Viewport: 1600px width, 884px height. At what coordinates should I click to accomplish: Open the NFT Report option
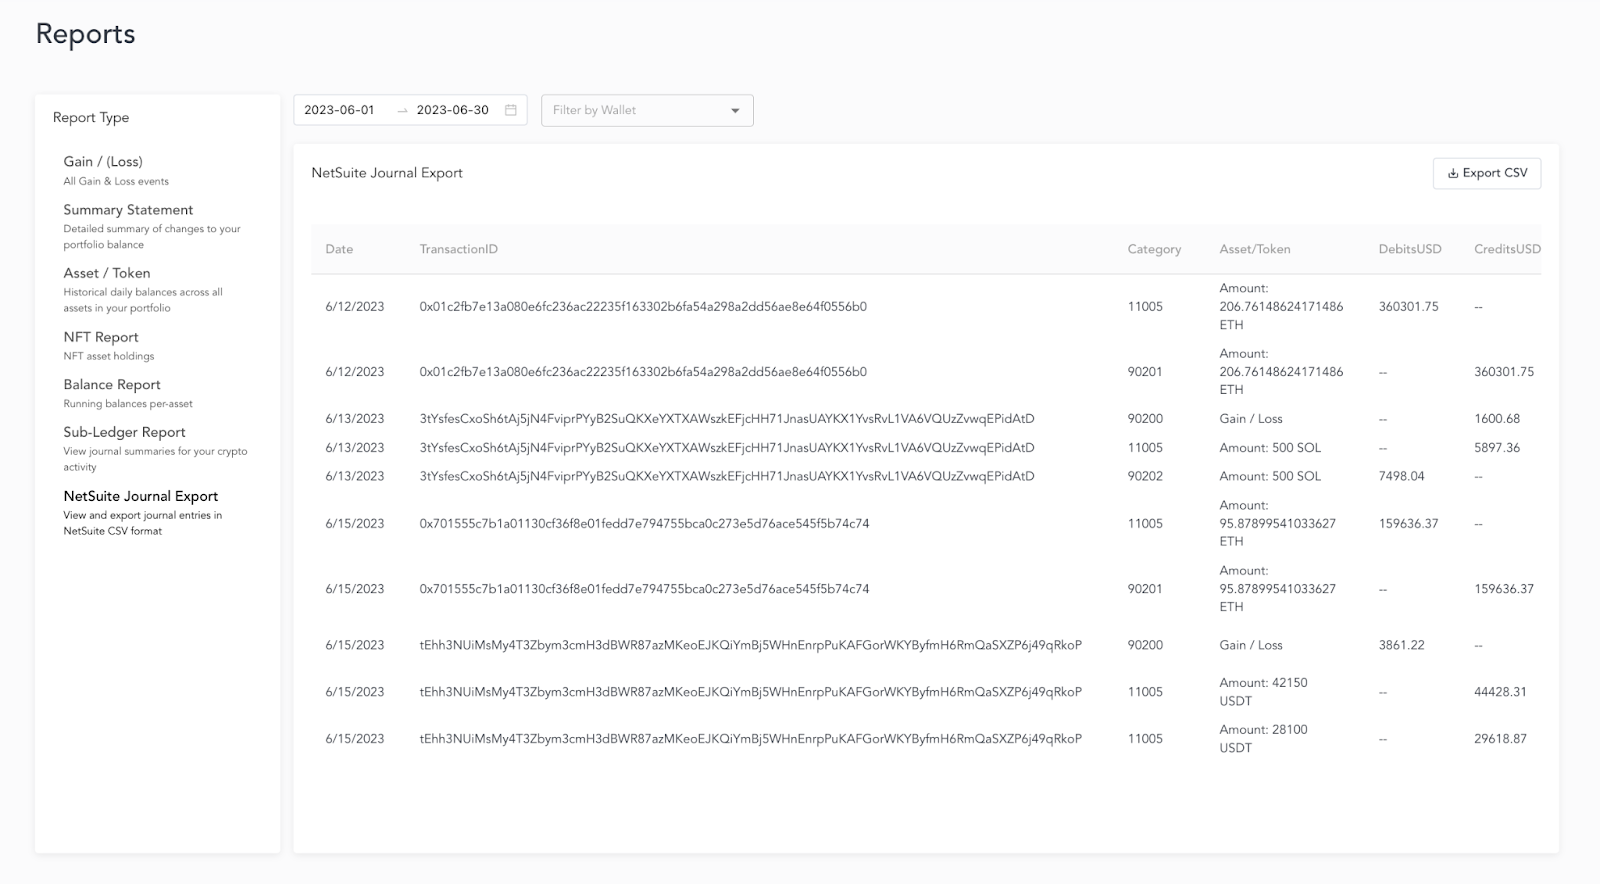[x=101, y=337]
